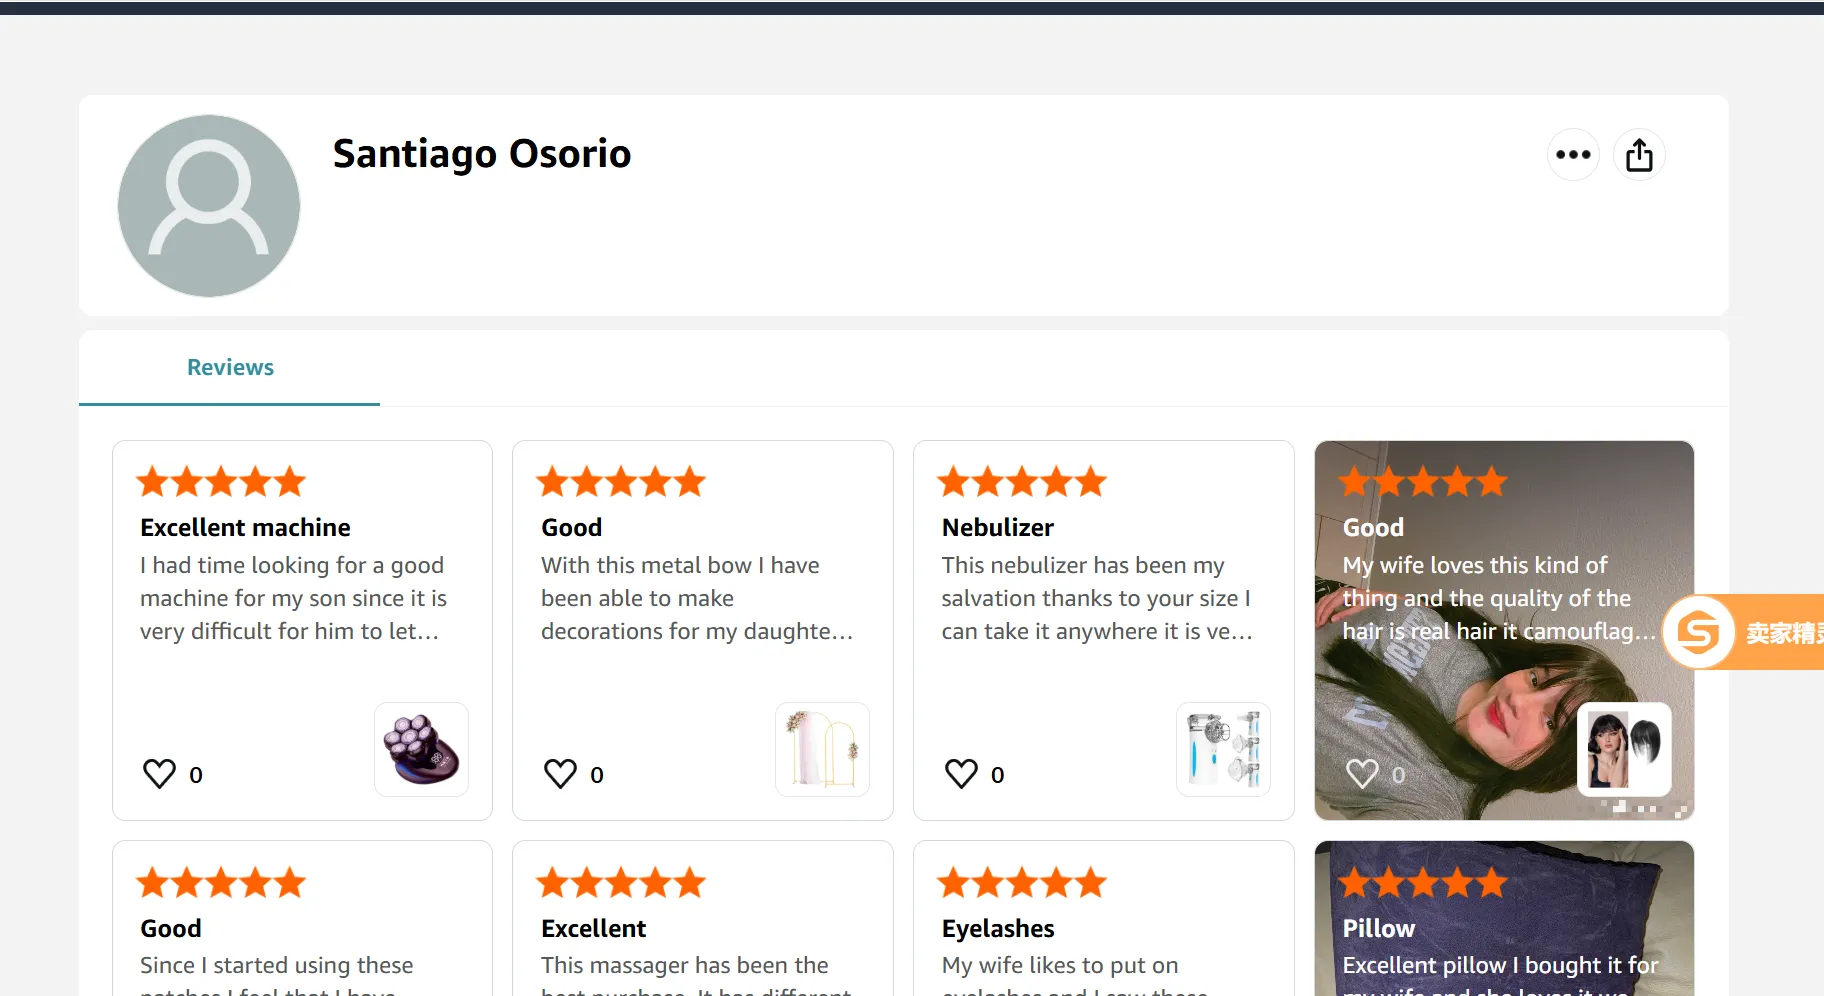The image size is (1824, 996).
Task: Select the Santiago Osorio profile name
Action: tap(482, 153)
